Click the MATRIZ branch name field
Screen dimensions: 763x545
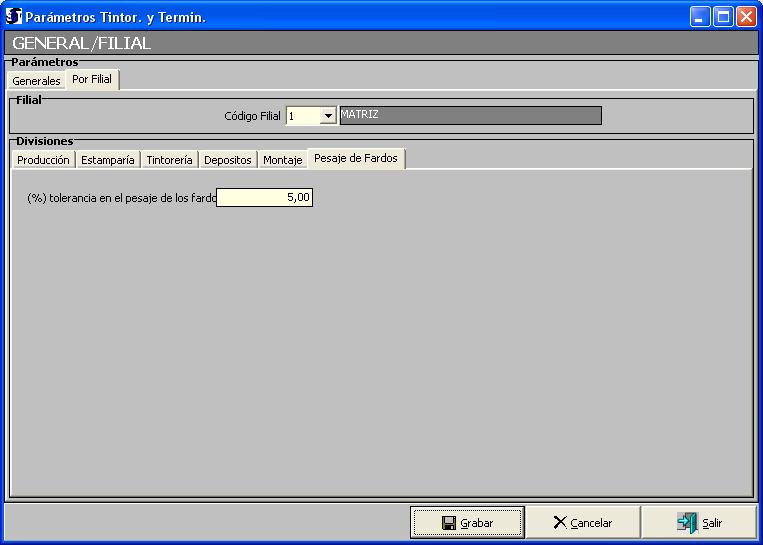470,116
